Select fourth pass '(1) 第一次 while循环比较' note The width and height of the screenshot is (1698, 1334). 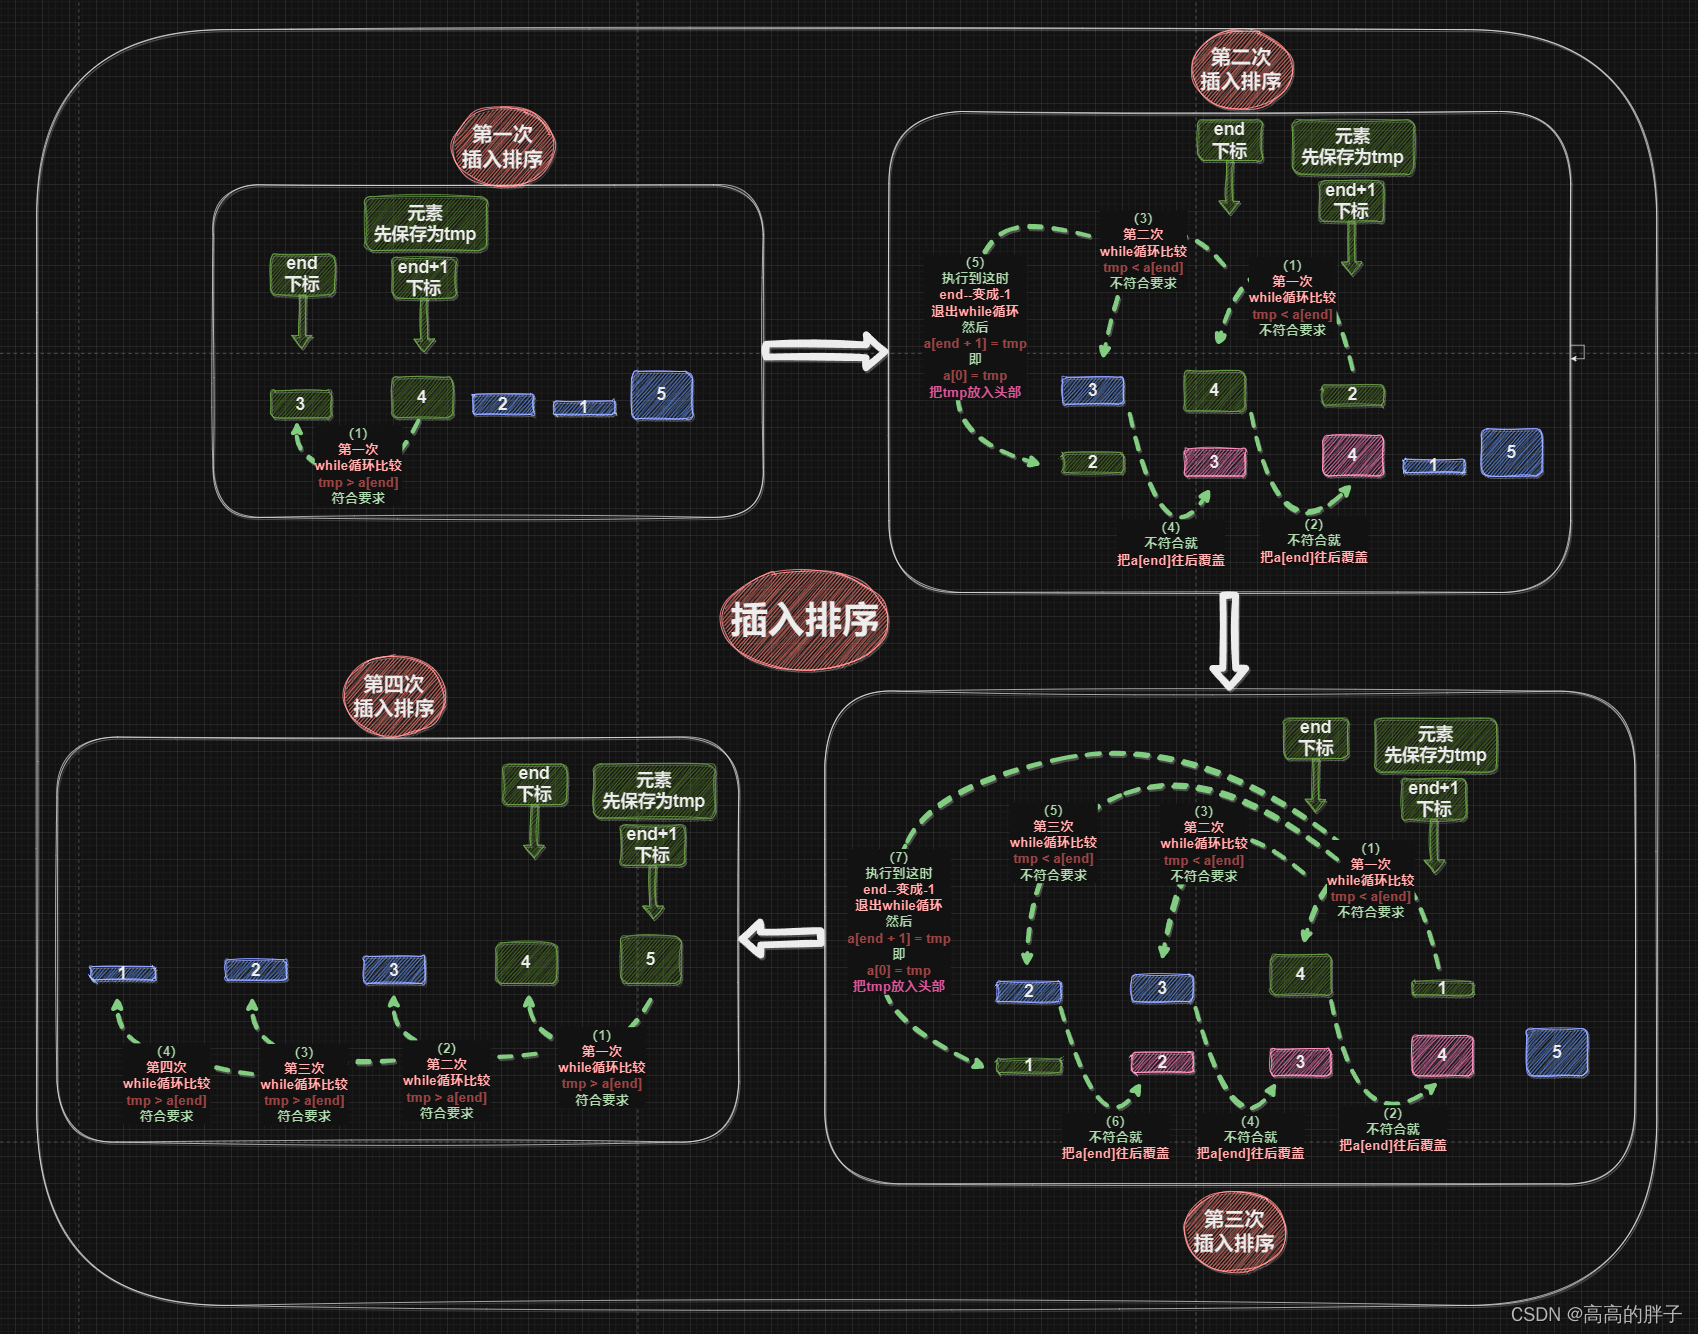pyautogui.click(x=602, y=1069)
